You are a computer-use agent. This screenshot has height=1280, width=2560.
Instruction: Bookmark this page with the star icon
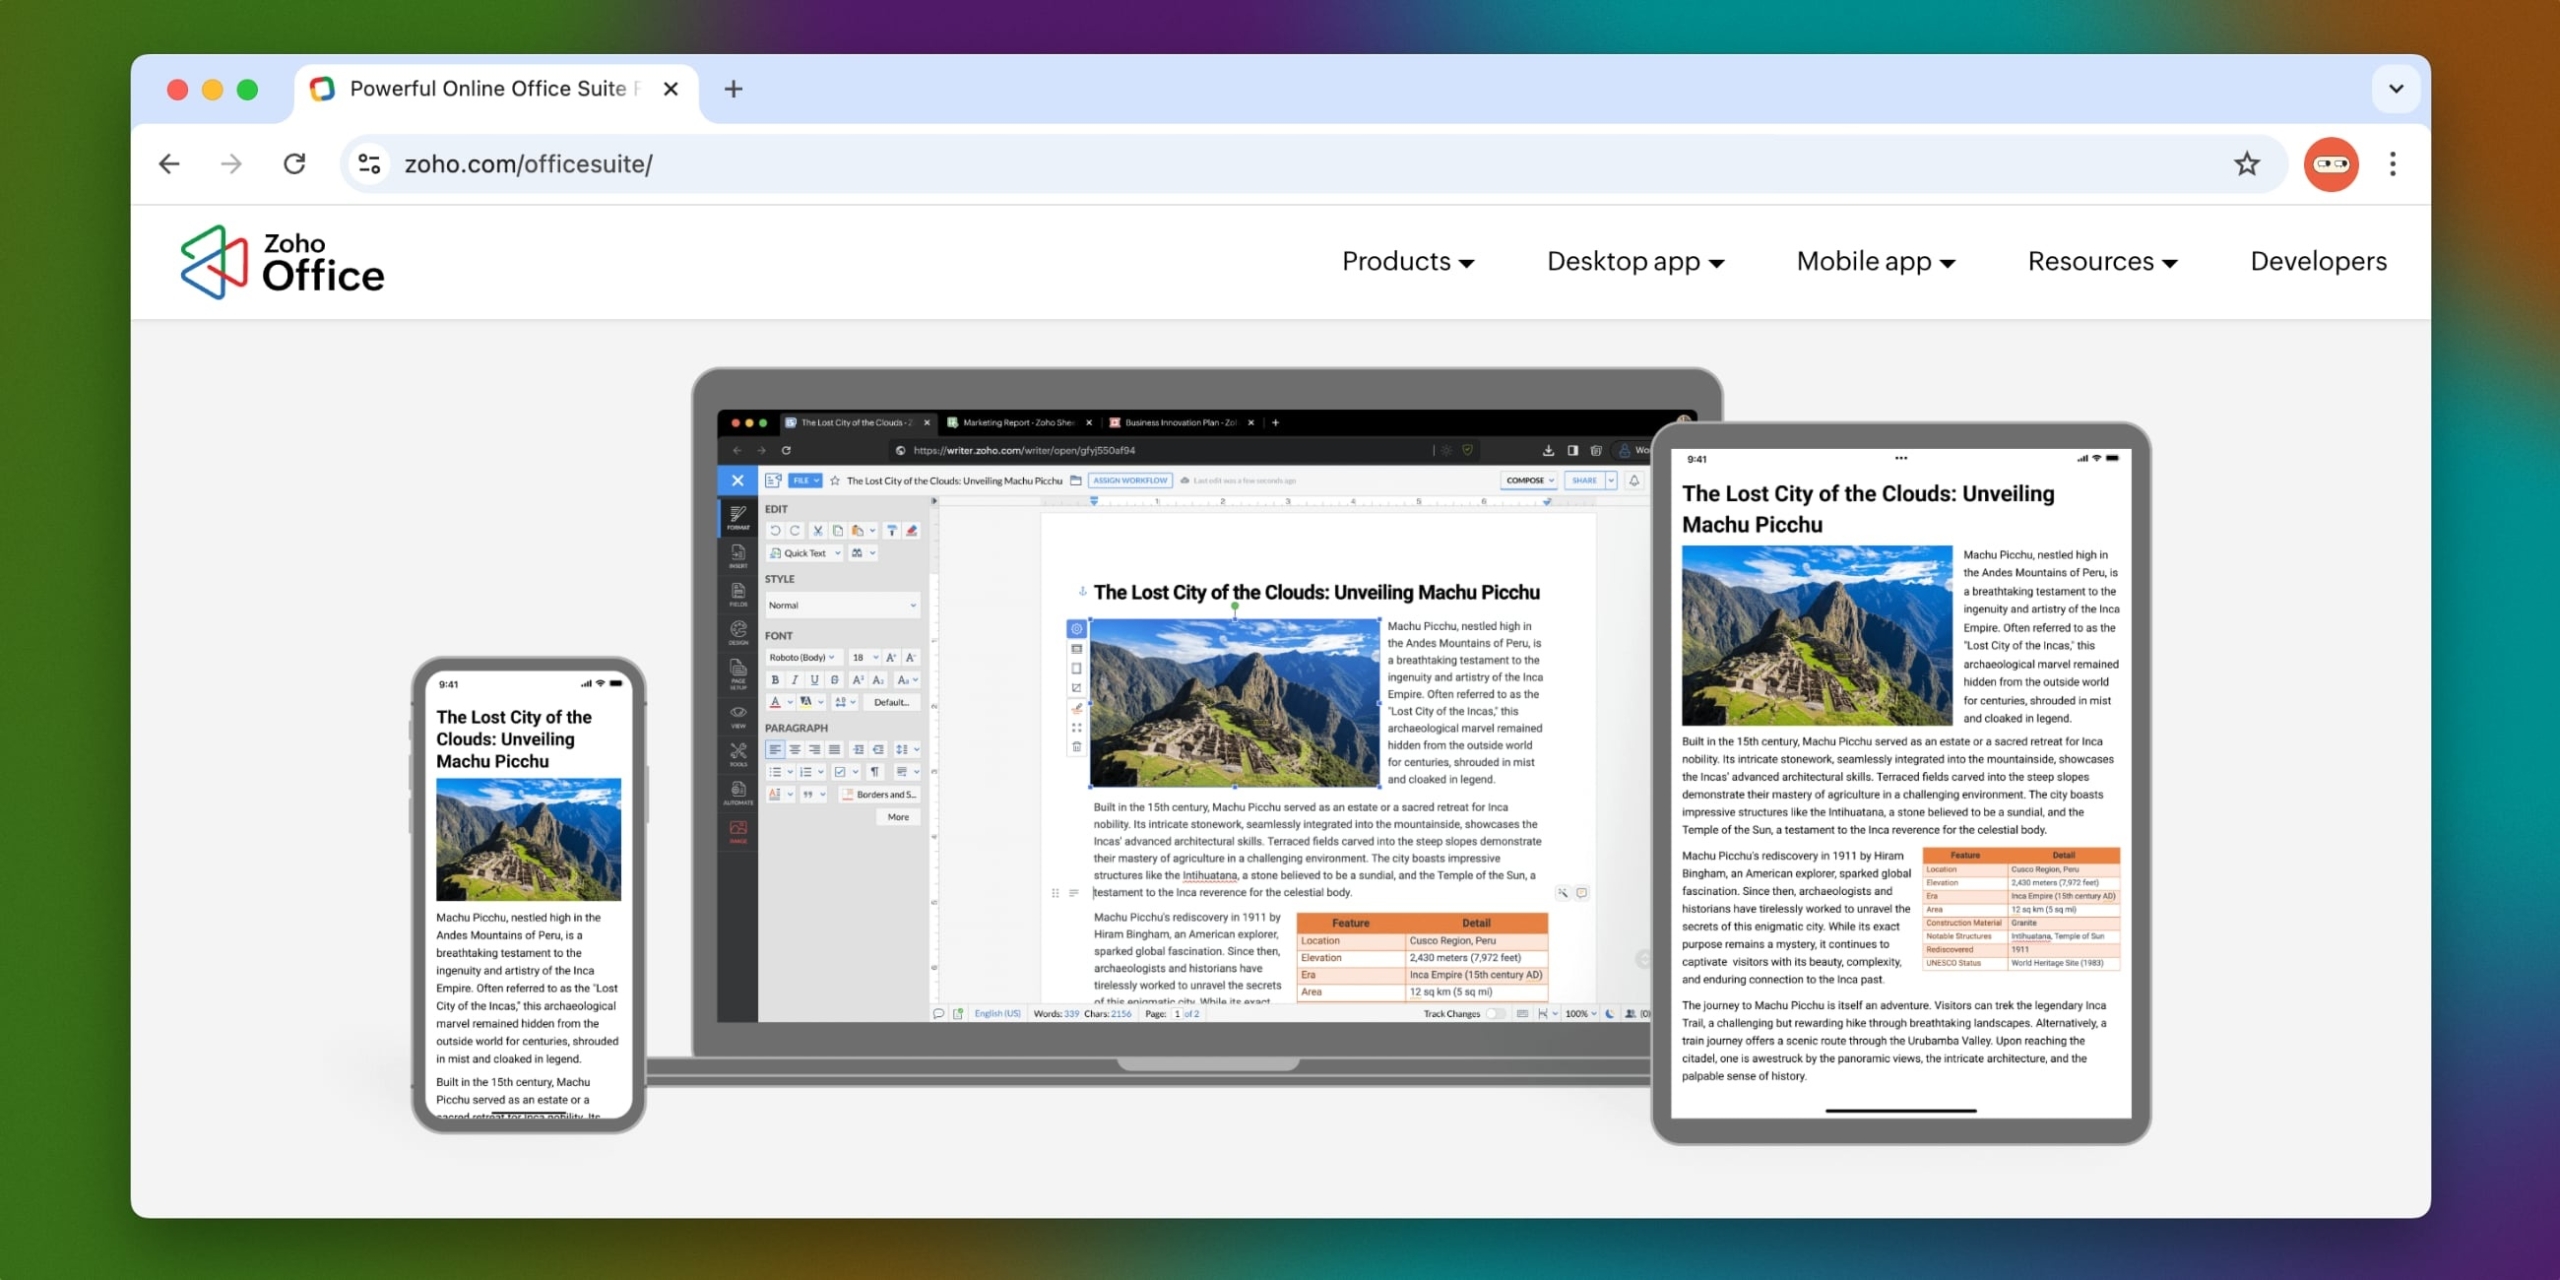[2246, 164]
